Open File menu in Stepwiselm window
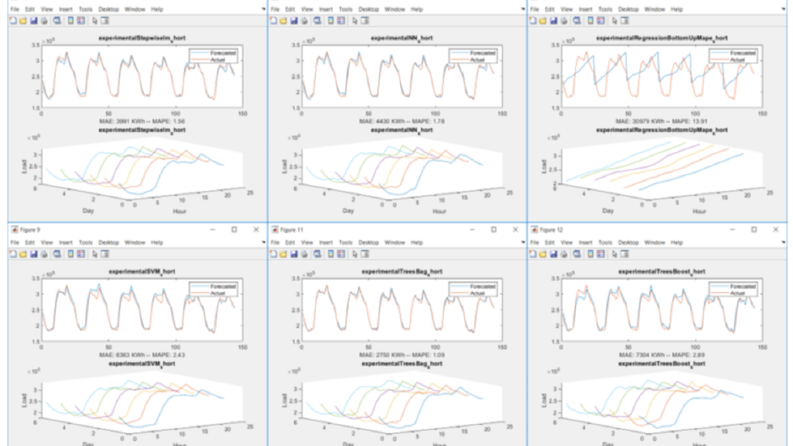 pos(15,9)
